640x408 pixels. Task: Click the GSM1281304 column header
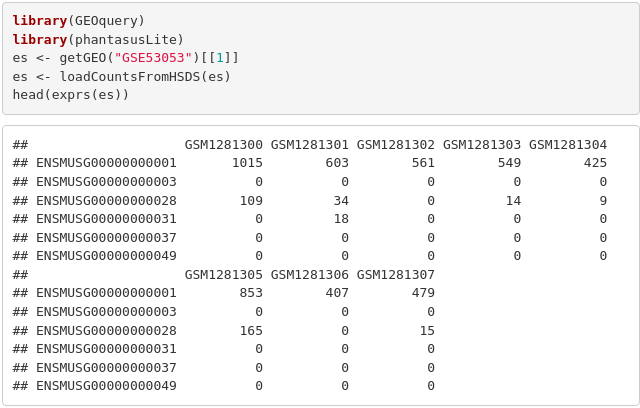tap(568, 145)
